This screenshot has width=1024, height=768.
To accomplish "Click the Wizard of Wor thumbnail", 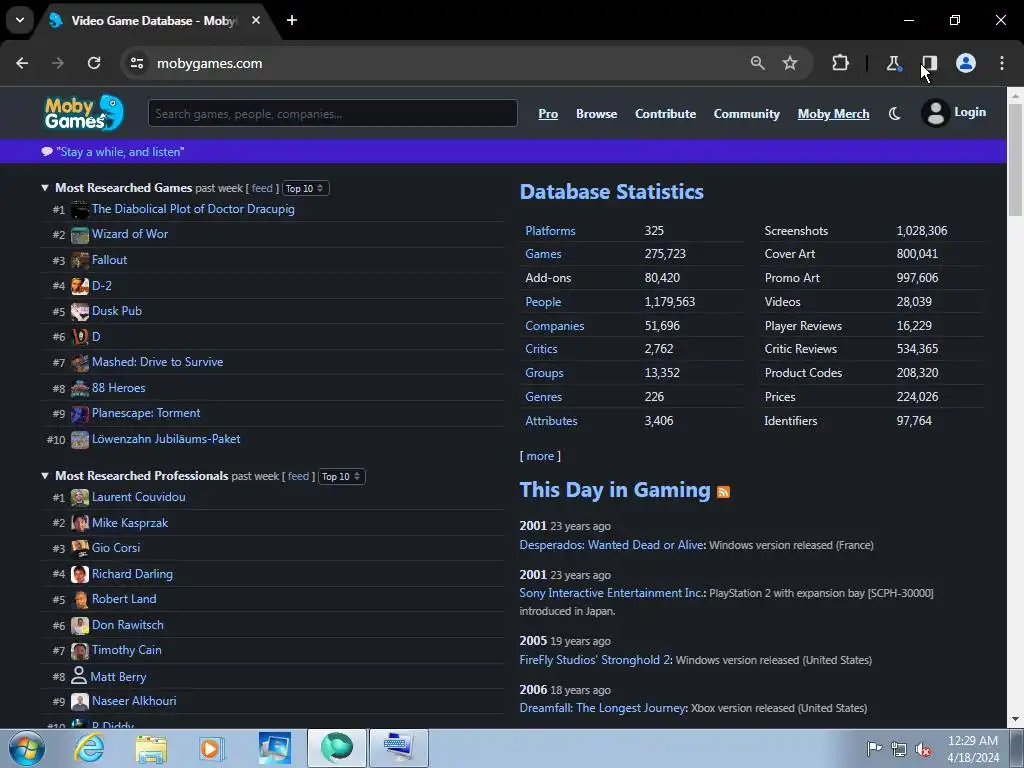I will click(80, 235).
